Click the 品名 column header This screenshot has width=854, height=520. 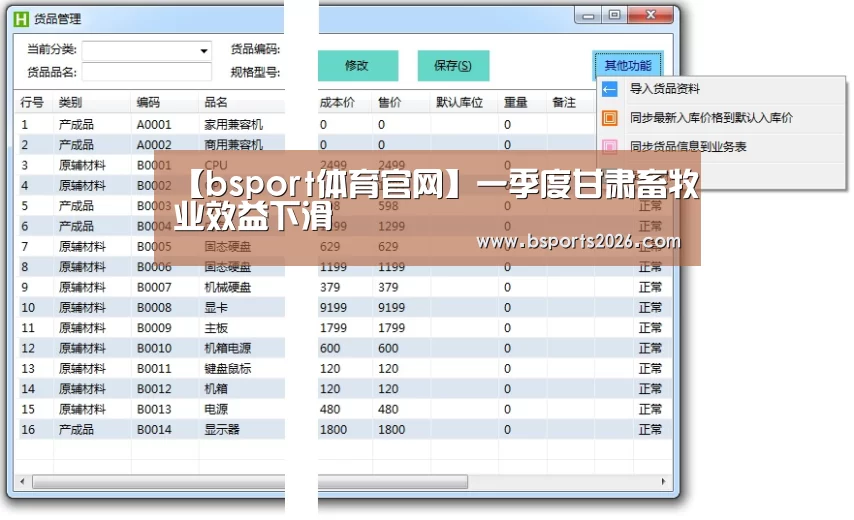pyautogui.click(x=216, y=102)
